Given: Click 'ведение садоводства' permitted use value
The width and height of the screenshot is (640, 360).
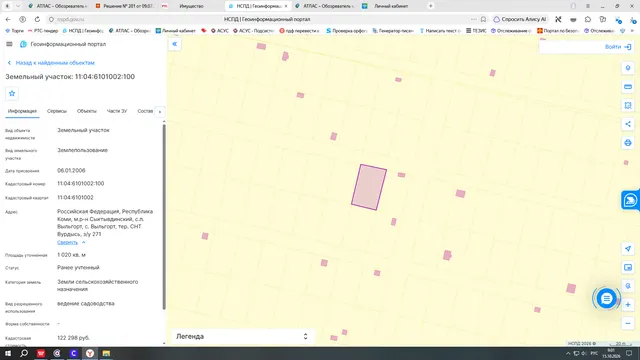Looking at the screenshot, I should pyautogui.click(x=86, y=304).
